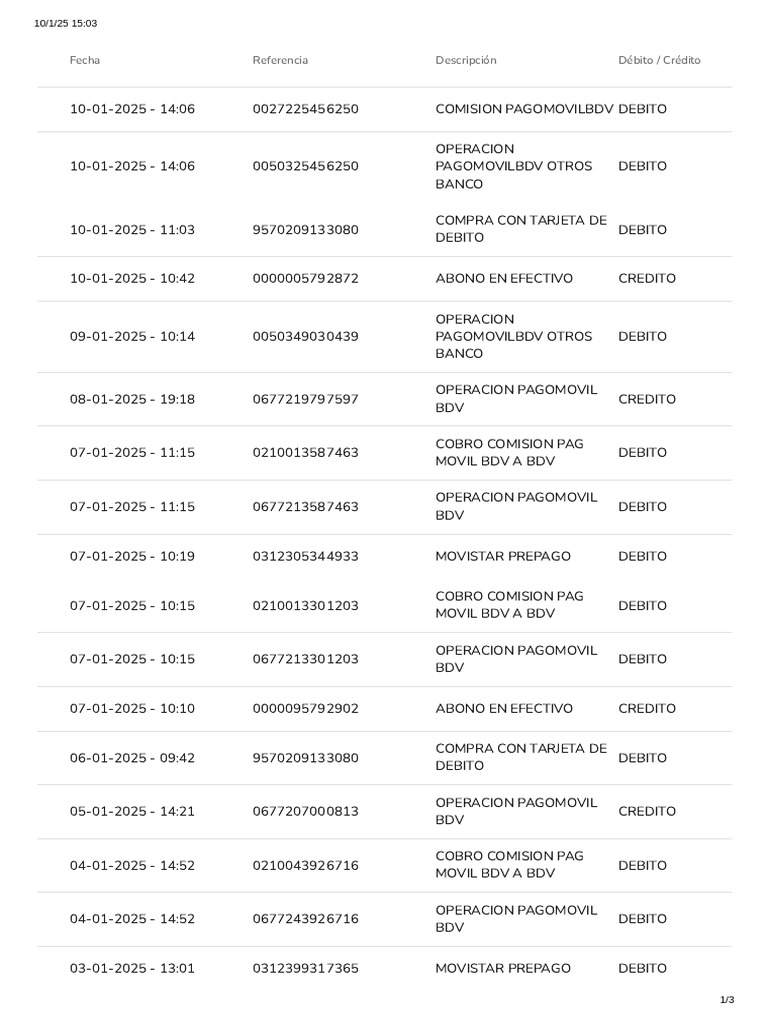Viewport: 768px width, 1024px height.
Task: Click the 08-01-2025 - 19:18 date
Action: (132, 400)
